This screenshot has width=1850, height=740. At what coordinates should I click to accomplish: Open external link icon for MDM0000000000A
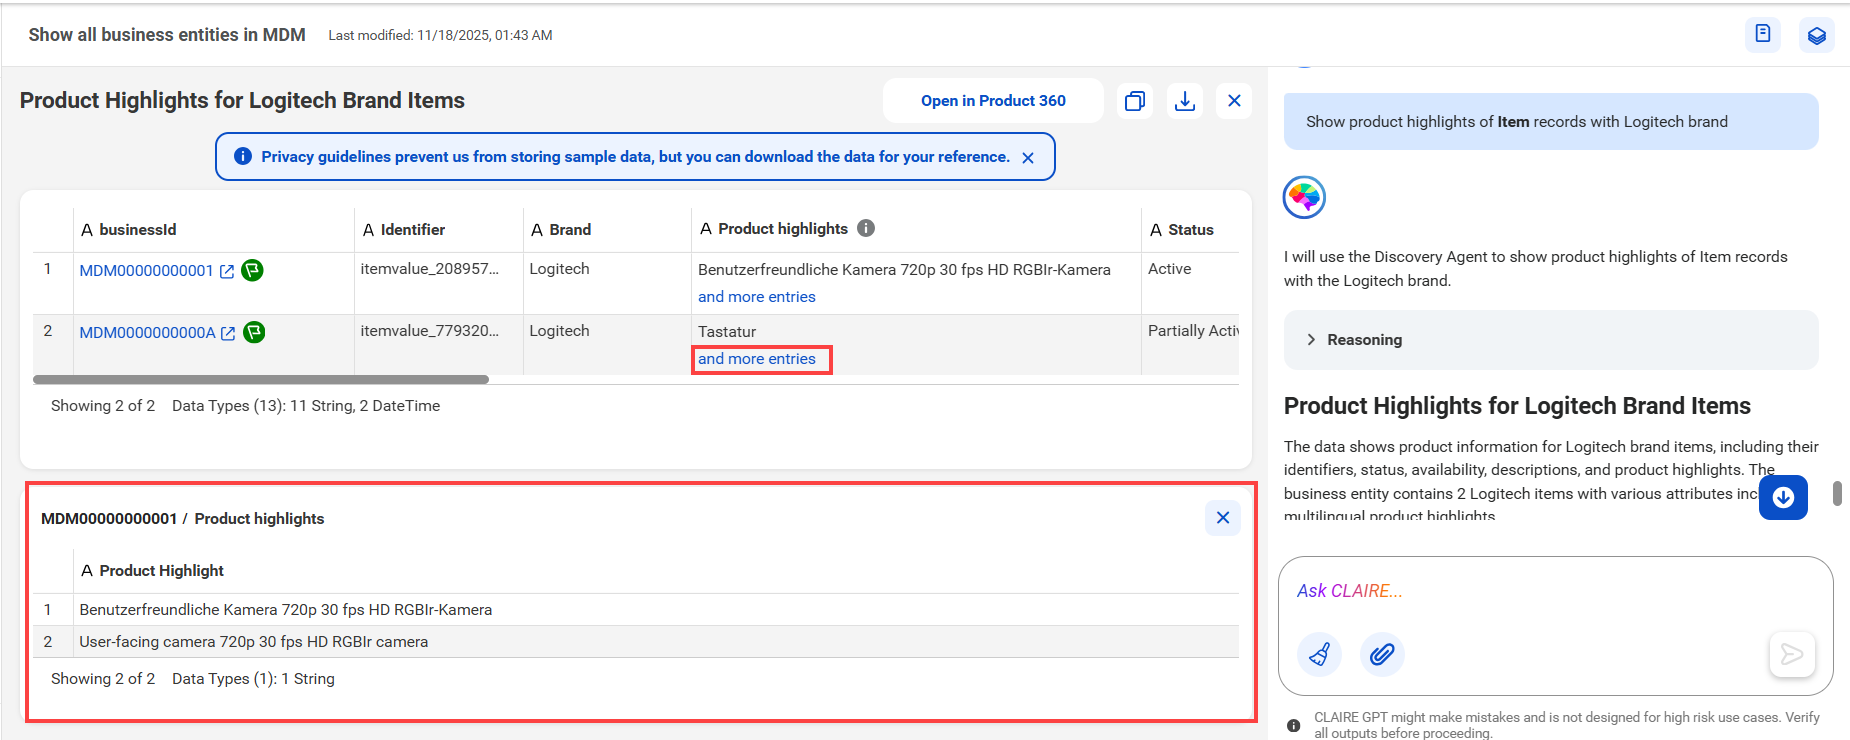click(228, 333)
